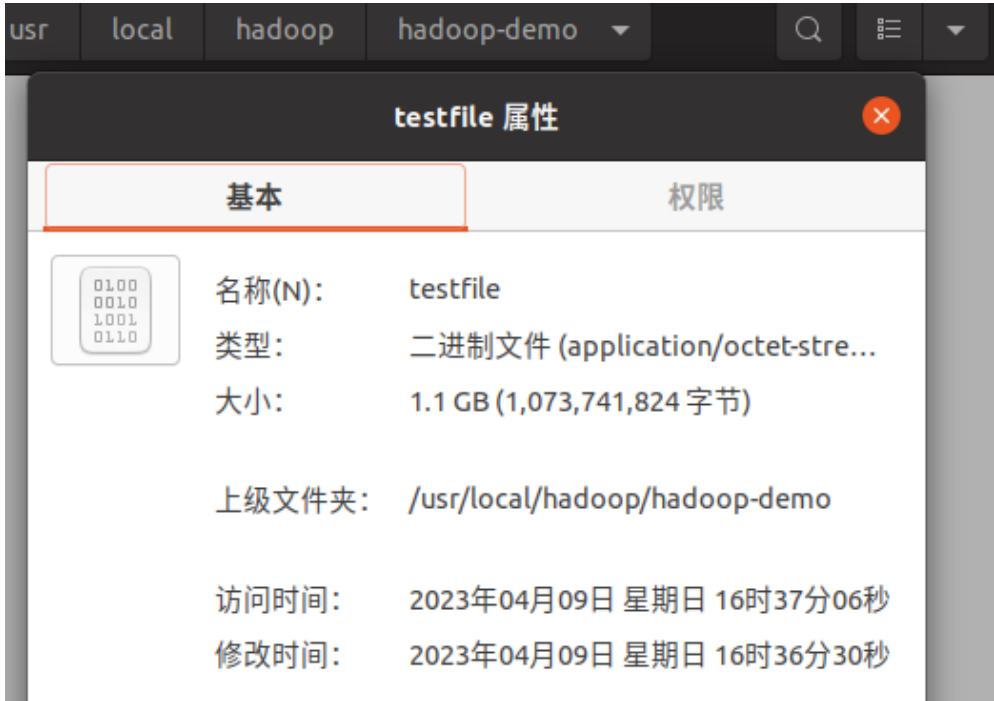Open the view options dropdown arrow
The image size is (994, 701).
point(954,30)
